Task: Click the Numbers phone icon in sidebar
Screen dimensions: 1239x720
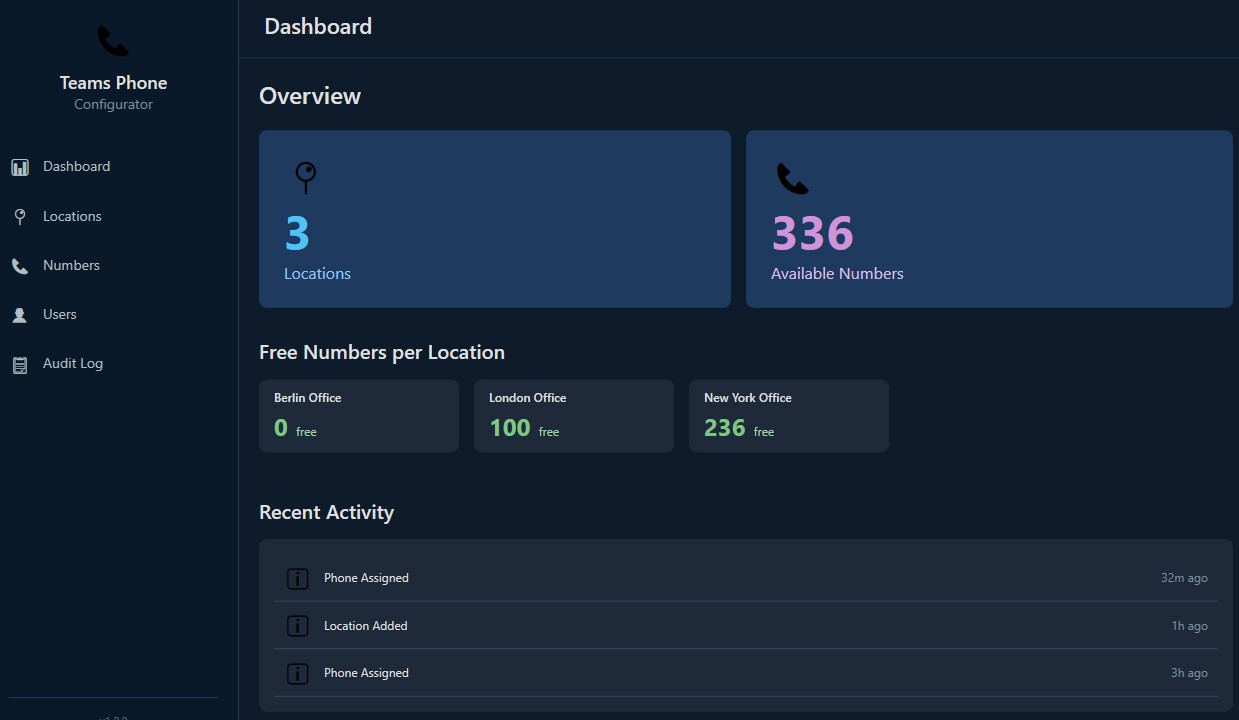Action: pyautogui.click(x=20, y=266)
